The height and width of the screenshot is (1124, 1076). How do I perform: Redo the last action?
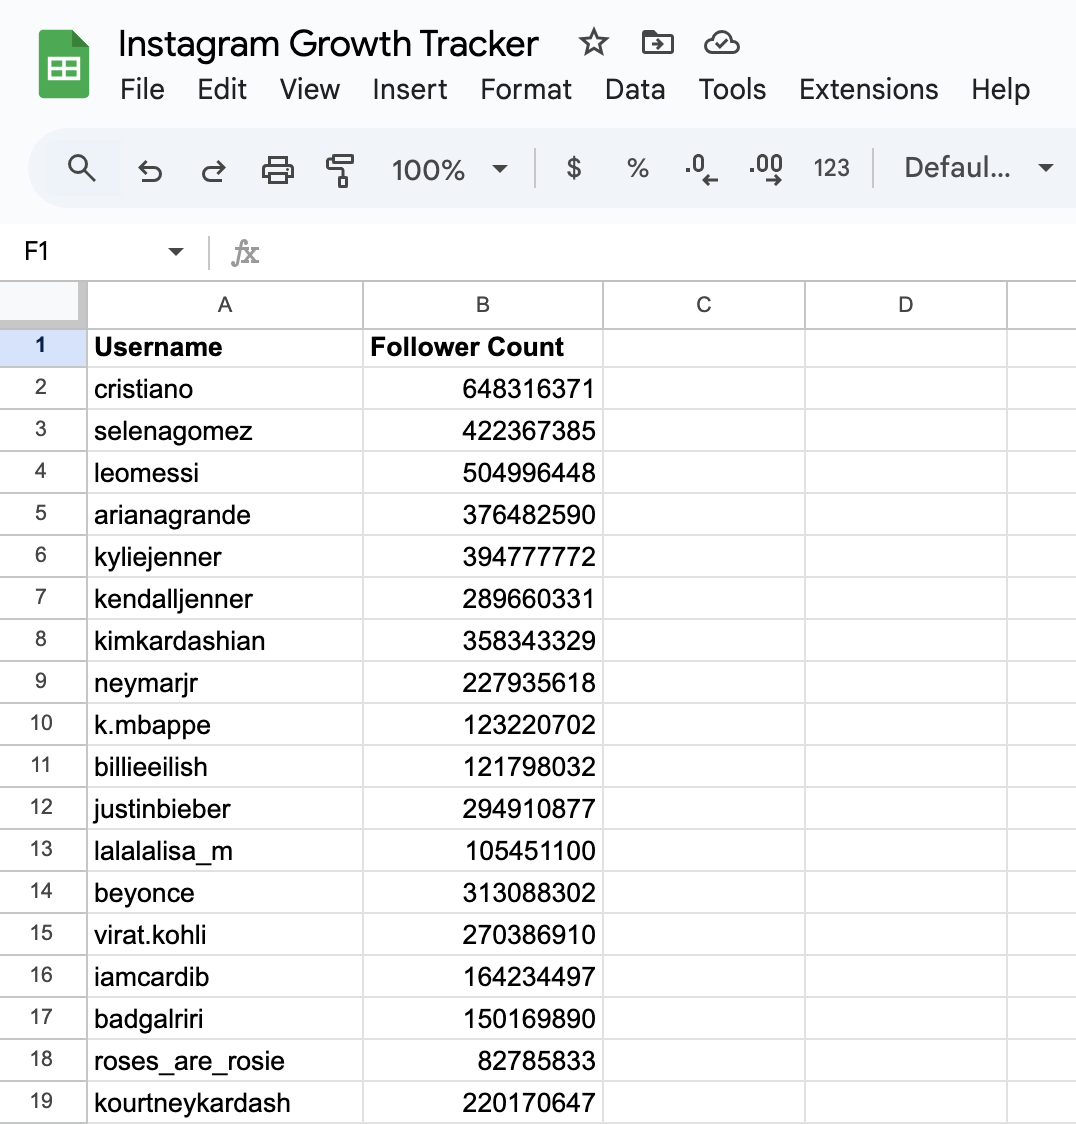(213, 170)
